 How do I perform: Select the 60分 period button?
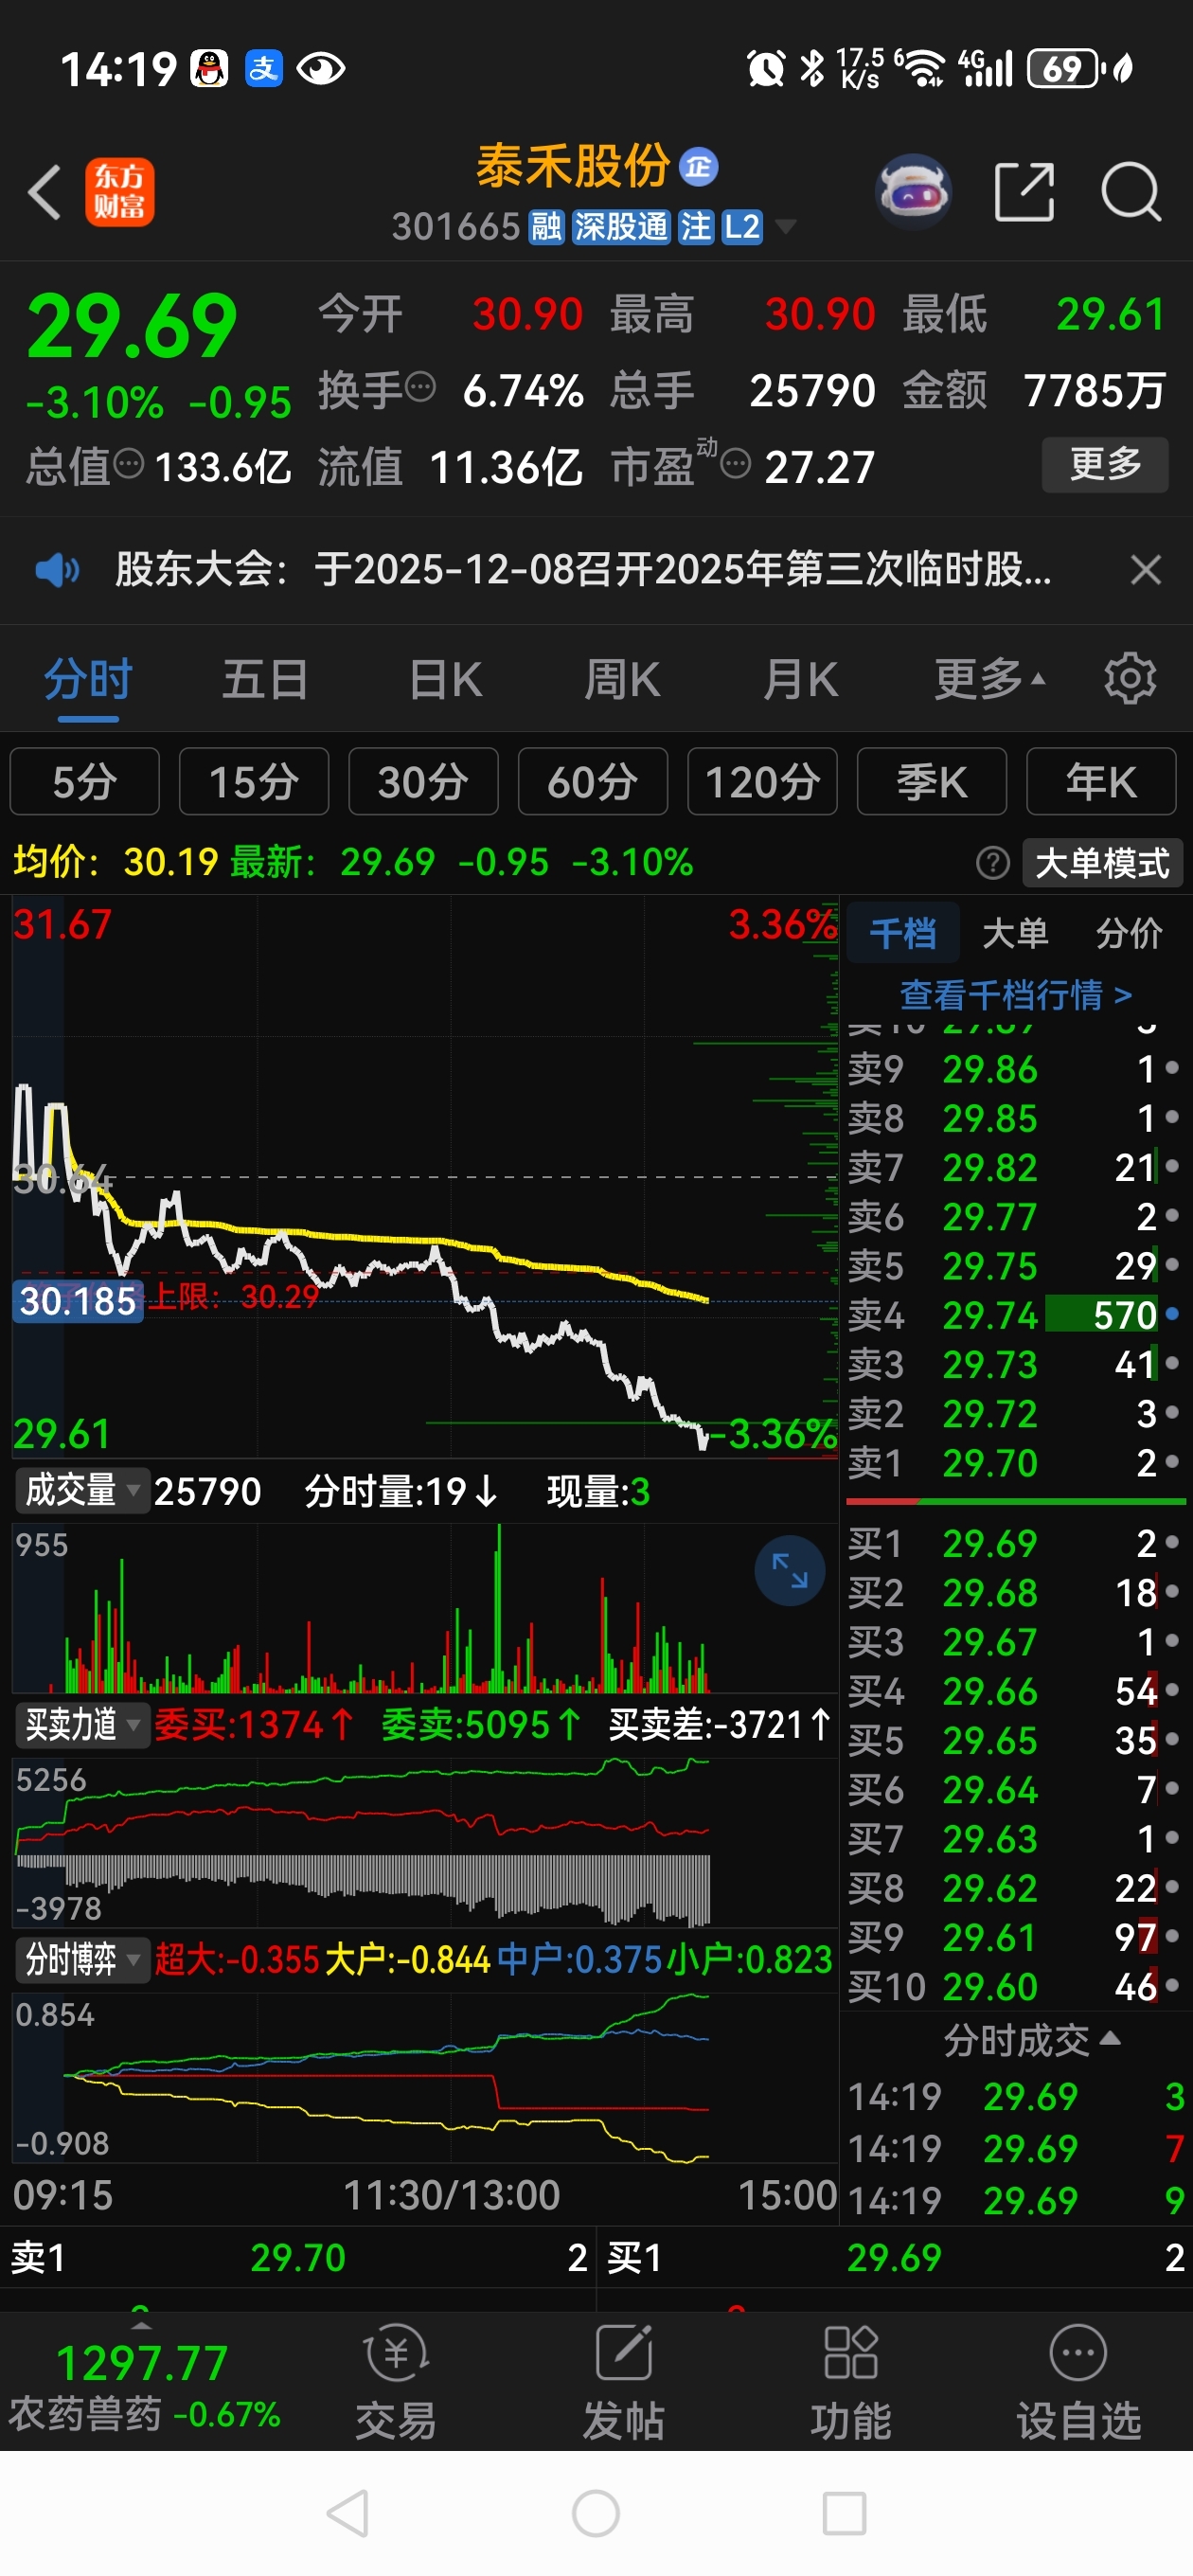[x=593, y=782]
